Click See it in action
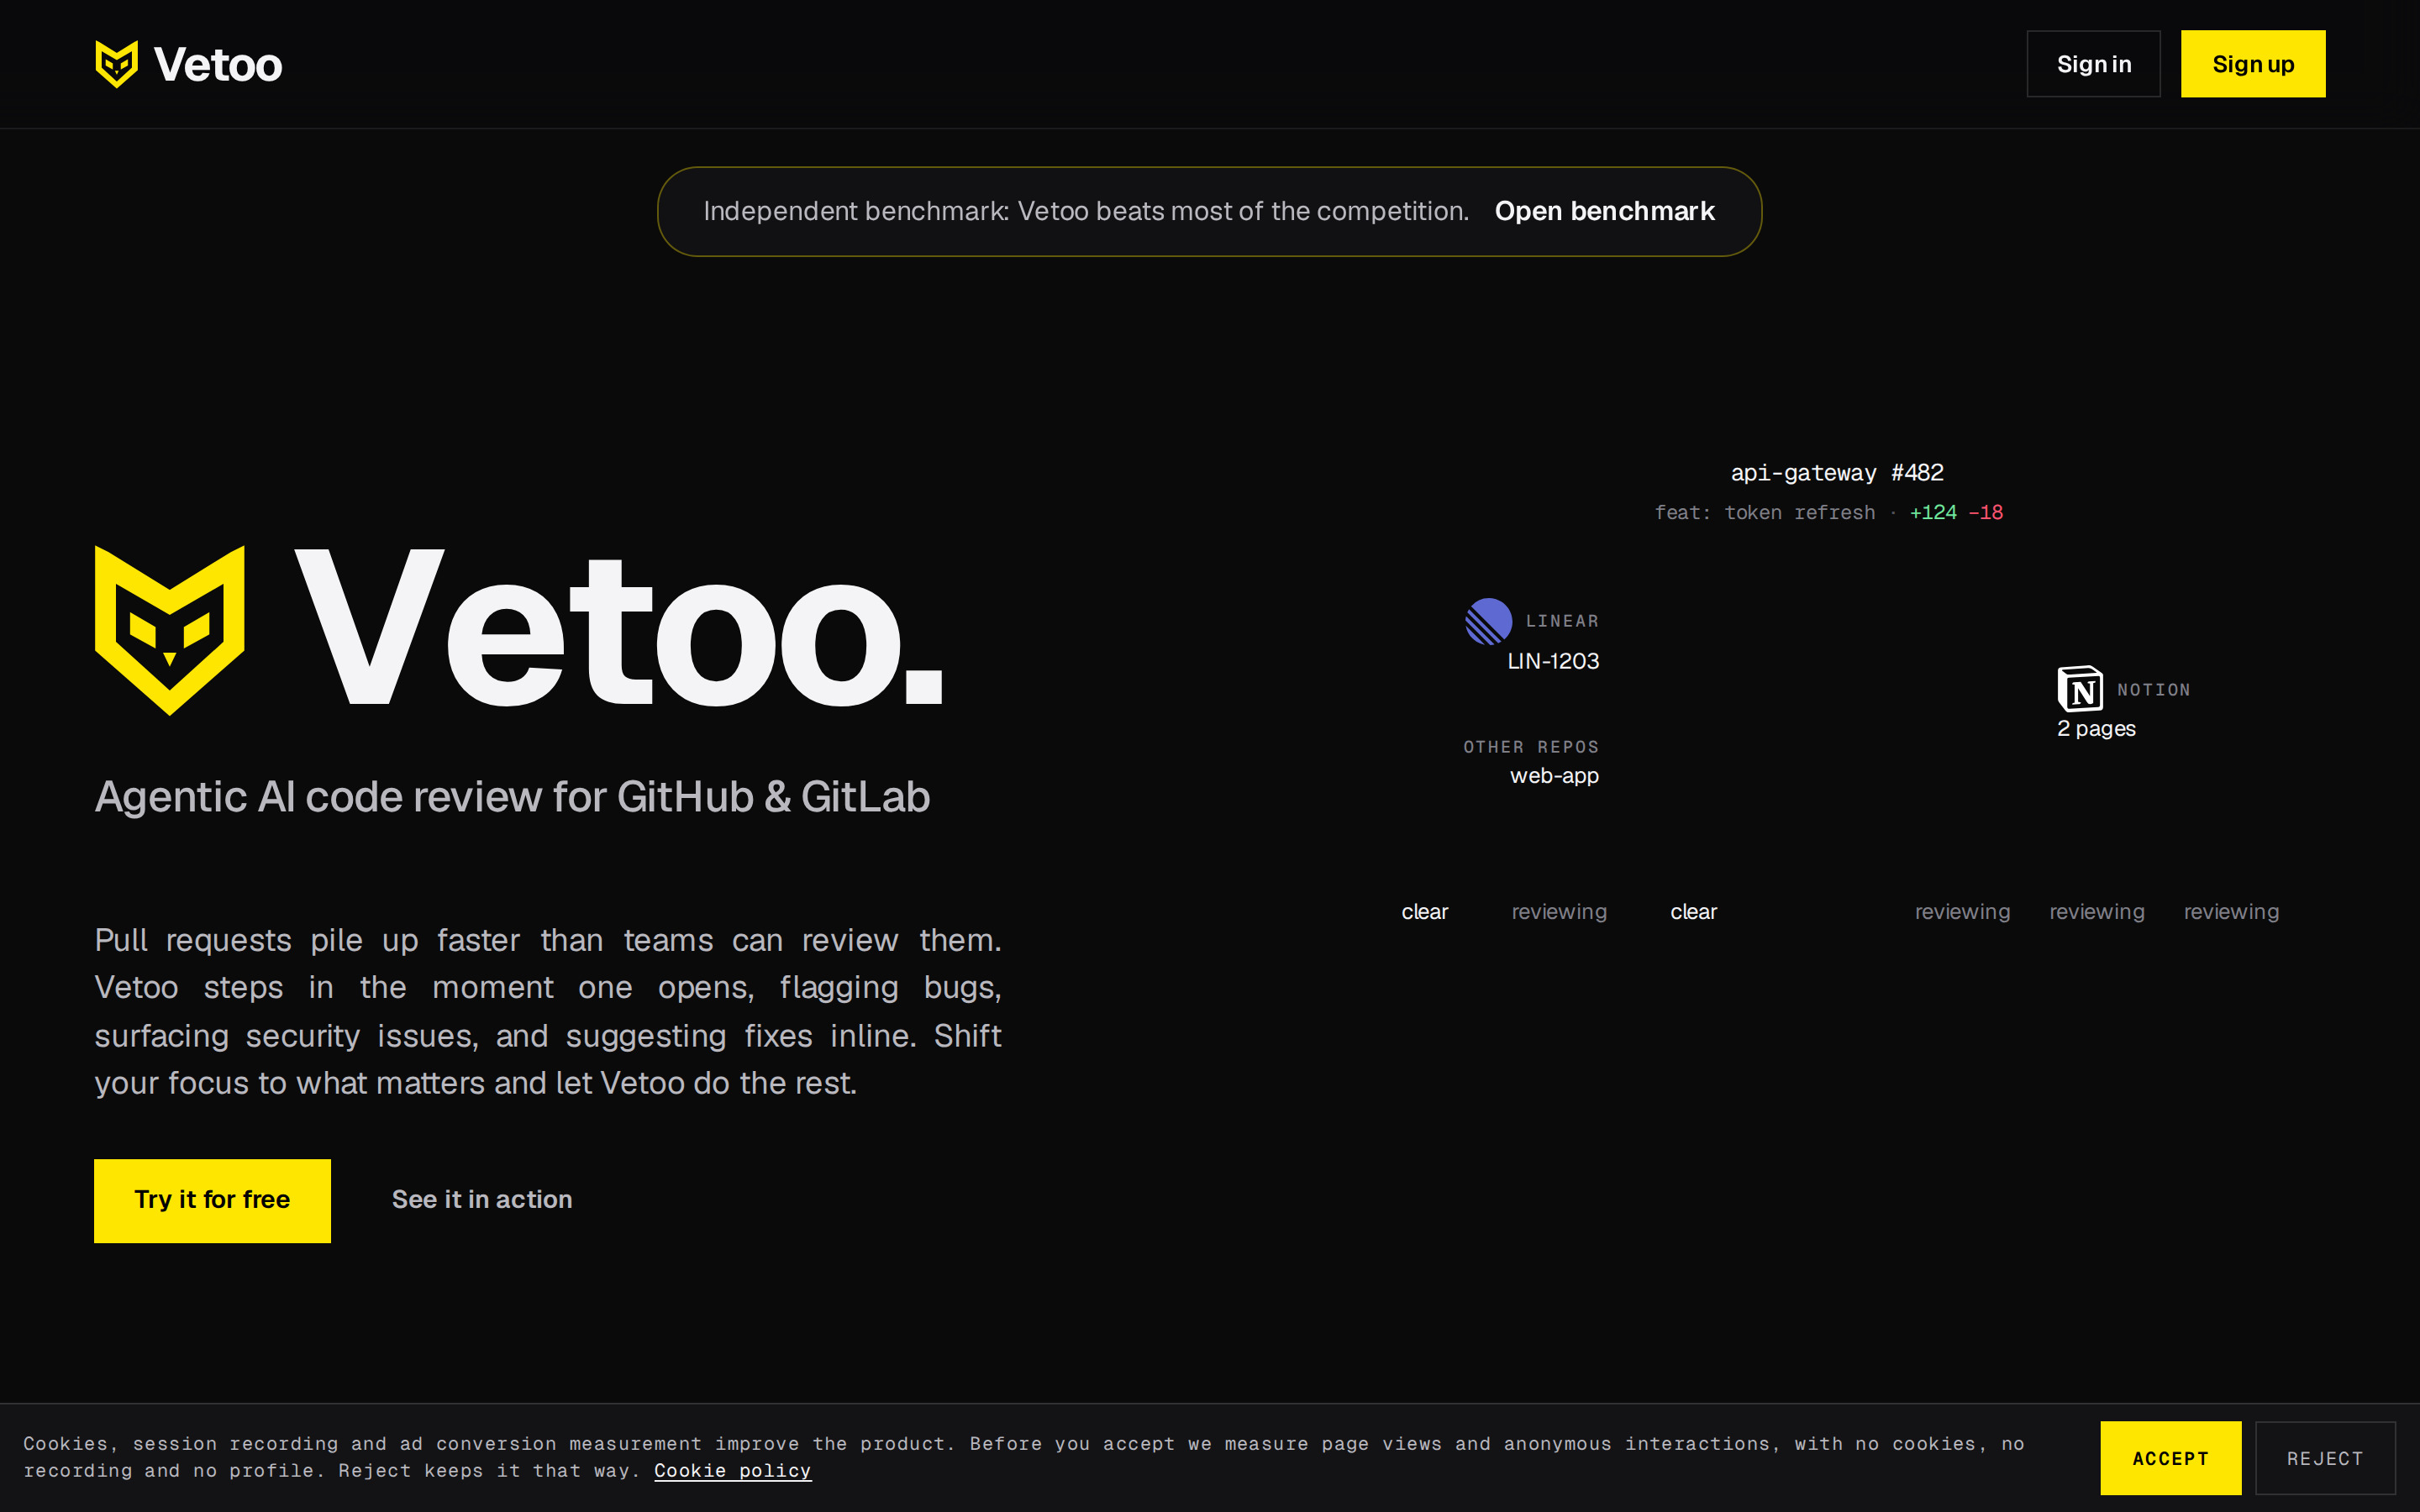This screenshot has width=2420, height=1512. click(x=482, y=1199)
